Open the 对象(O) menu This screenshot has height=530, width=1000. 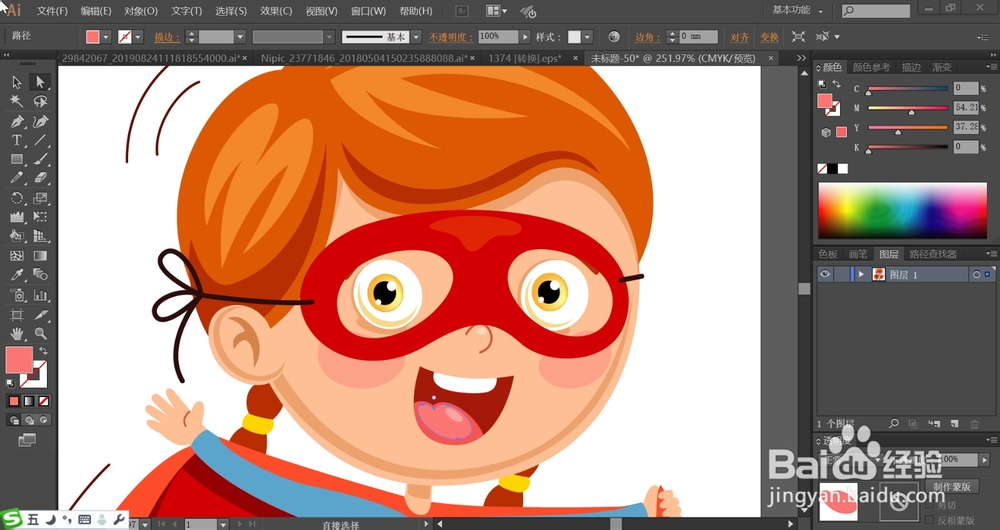point(141,11)
